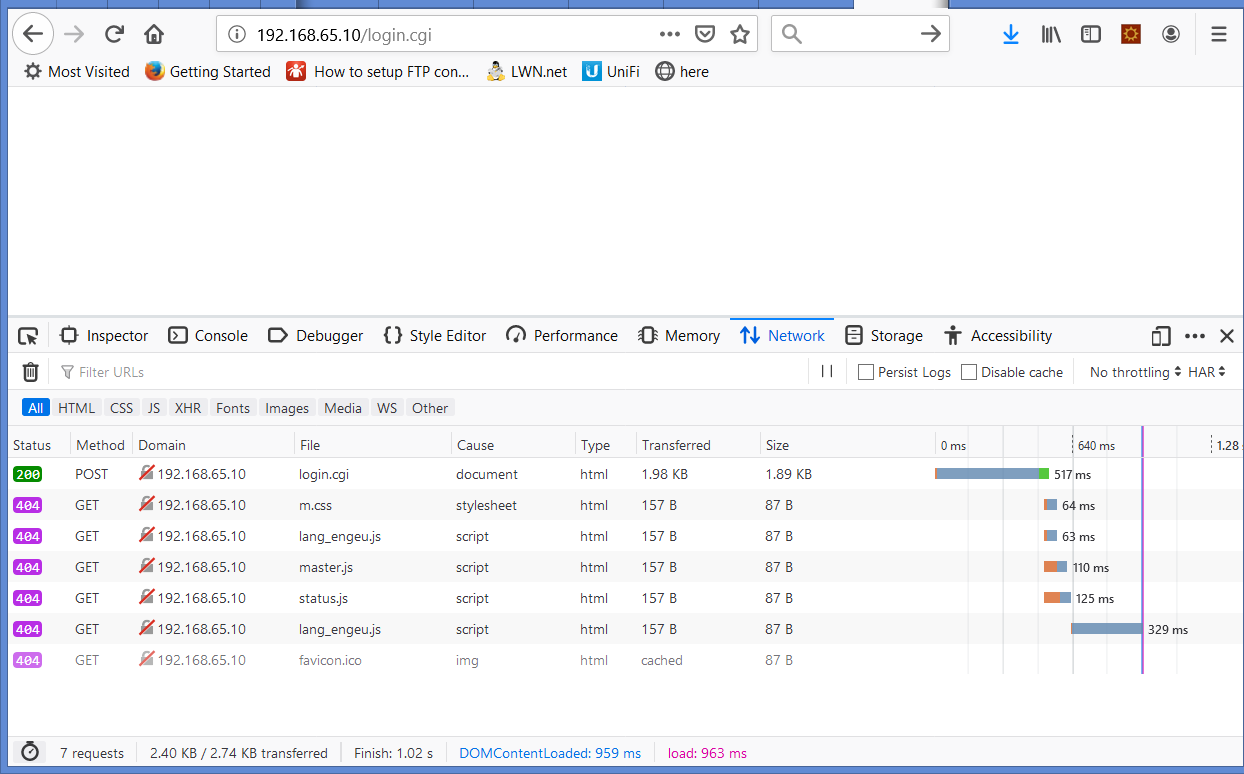1244x774 pixels.
Task: Bookmark this page with the star
Action: pos(740,34)
